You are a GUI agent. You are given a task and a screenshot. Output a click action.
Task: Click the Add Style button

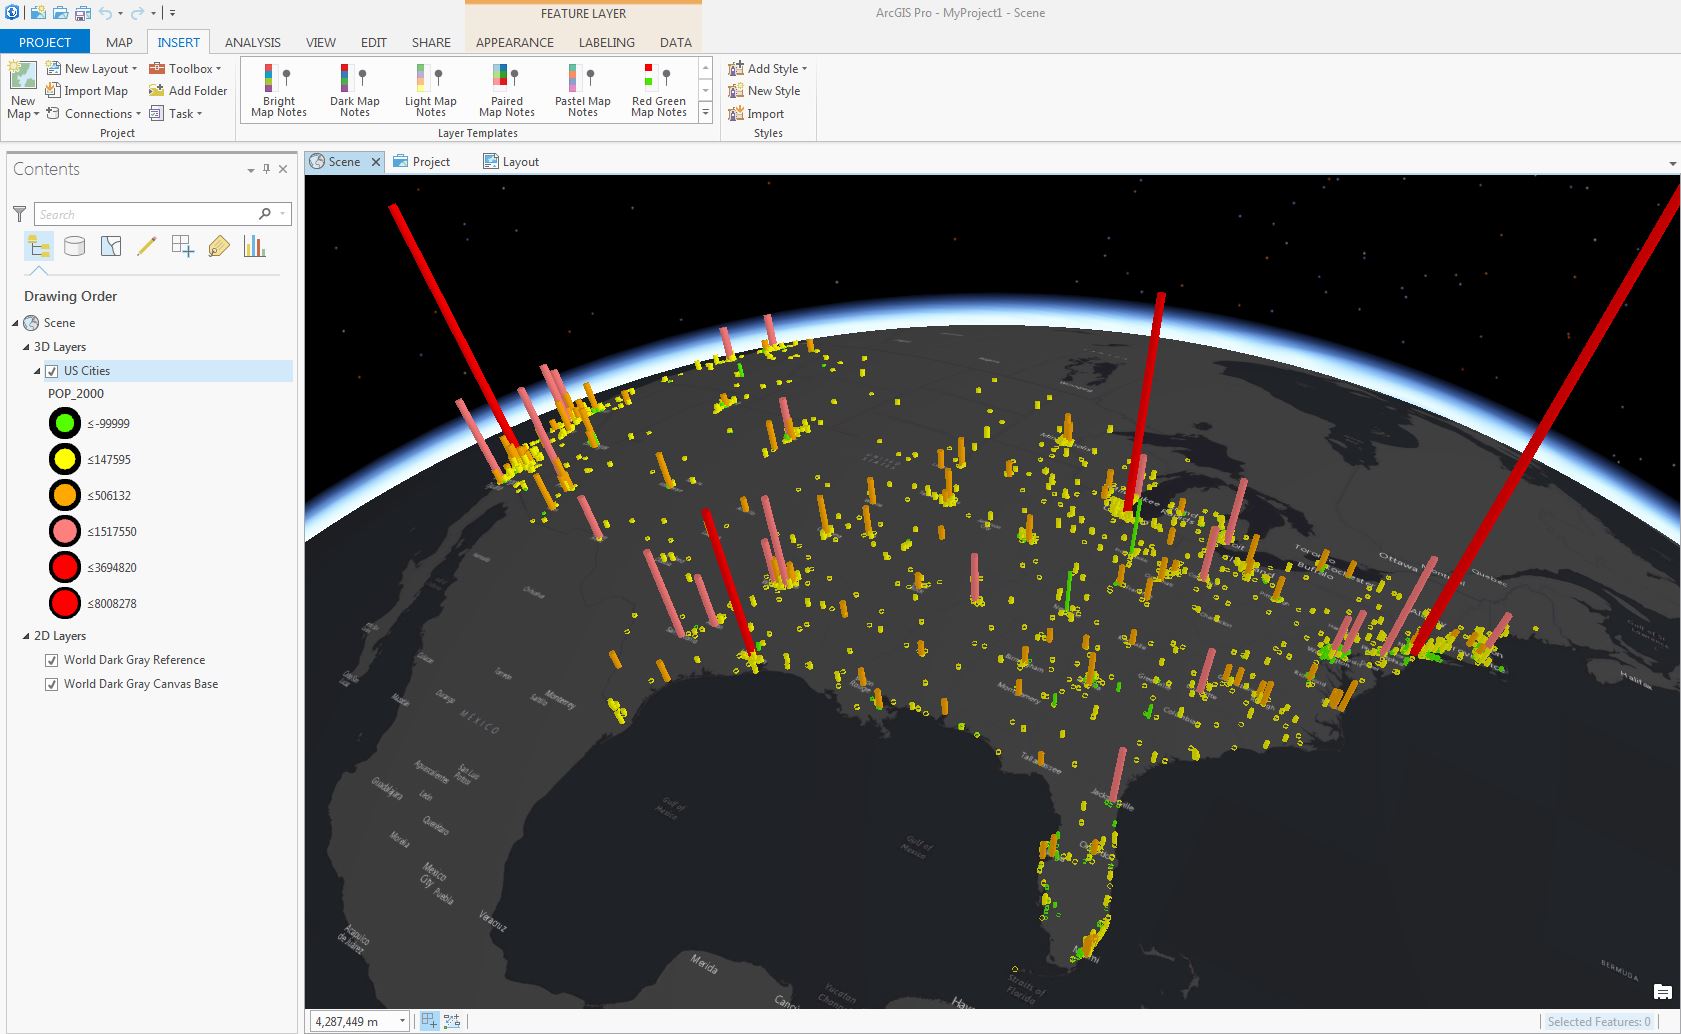(x=767, y=68)
